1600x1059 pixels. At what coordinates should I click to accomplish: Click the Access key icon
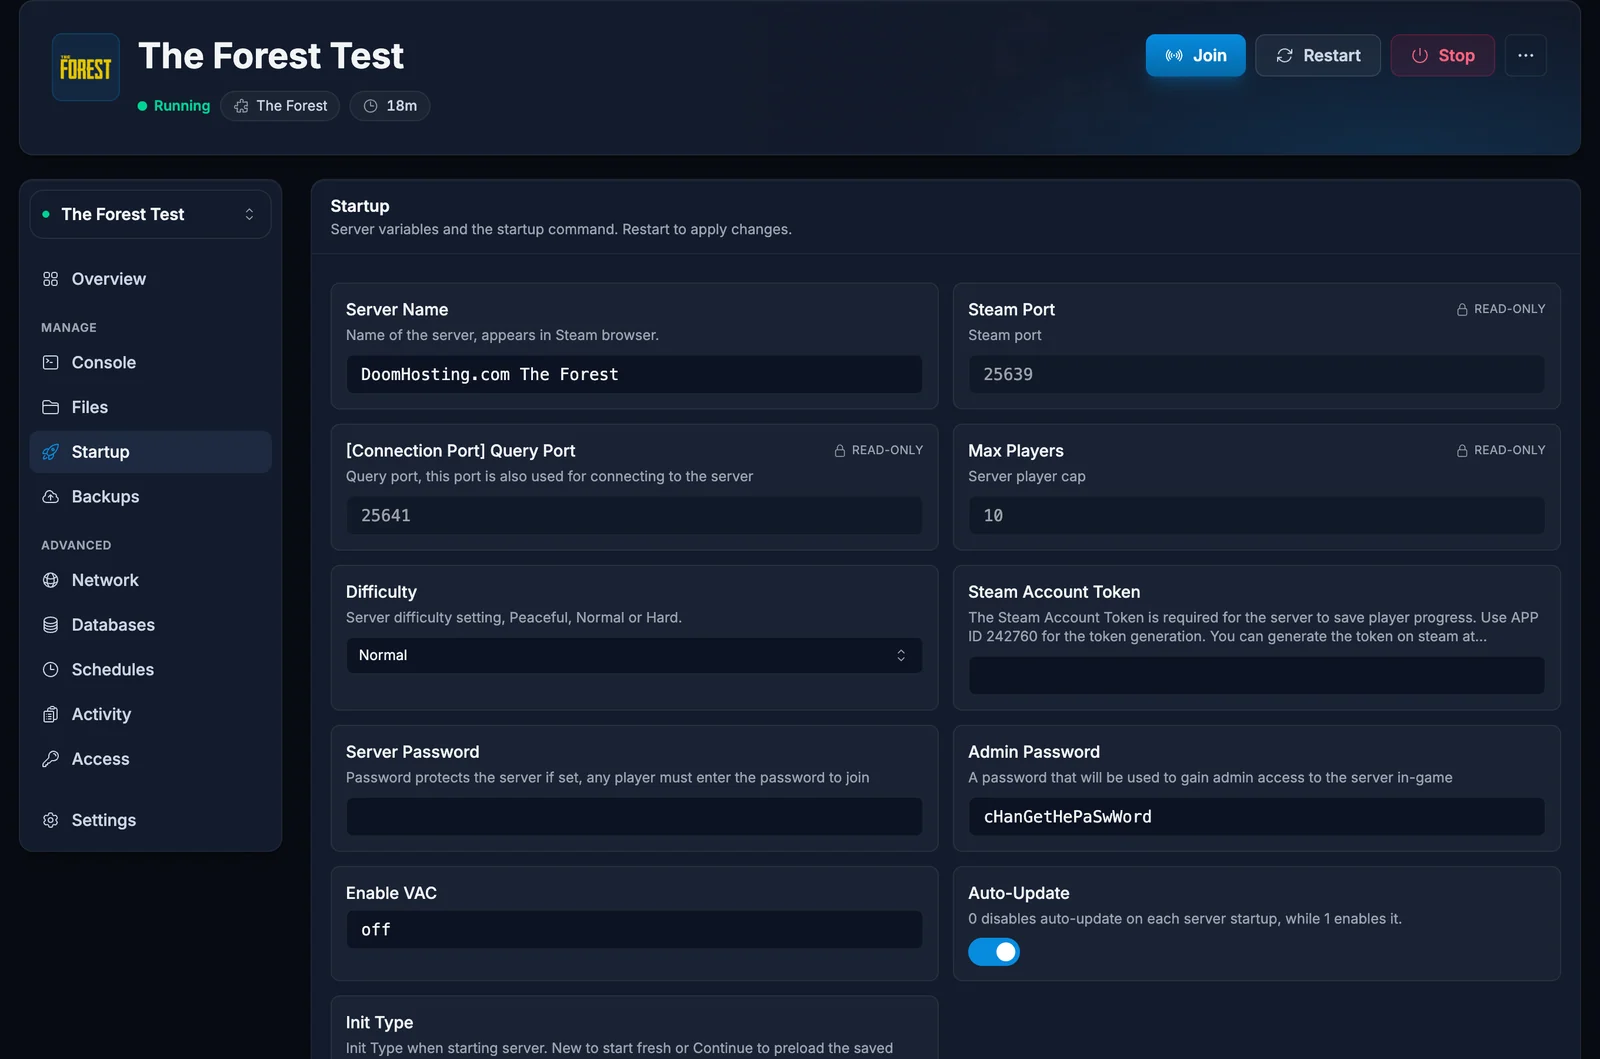51,759
